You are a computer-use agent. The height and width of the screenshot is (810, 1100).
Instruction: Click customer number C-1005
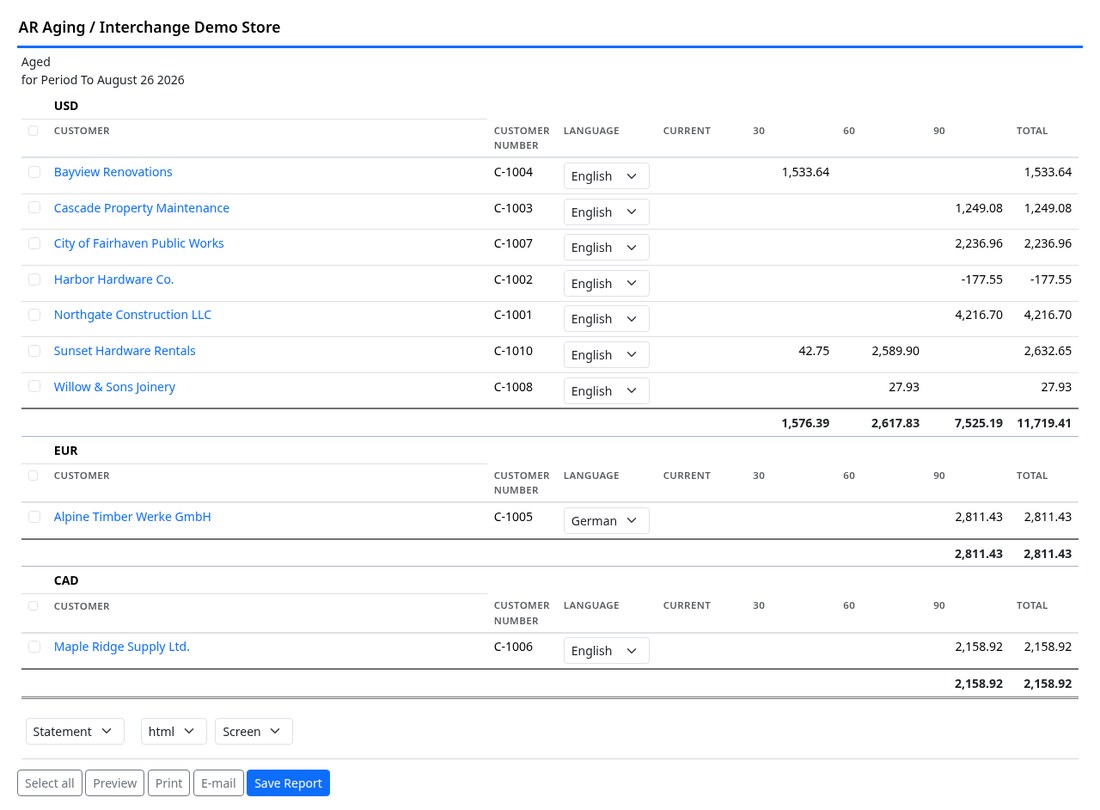(514, 517)
